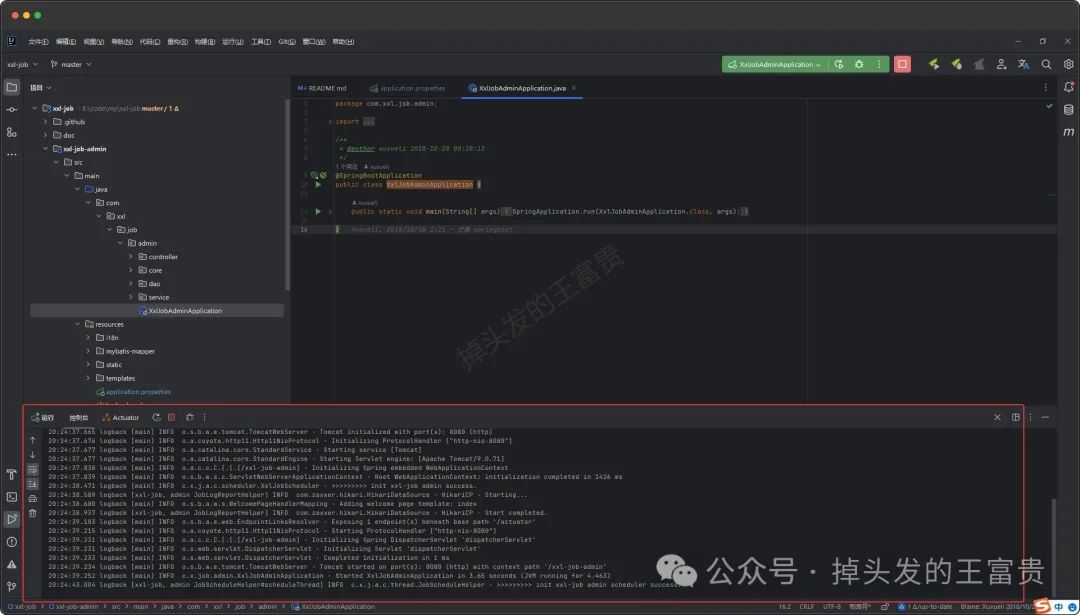Expand the controller package

coord(131,257)
